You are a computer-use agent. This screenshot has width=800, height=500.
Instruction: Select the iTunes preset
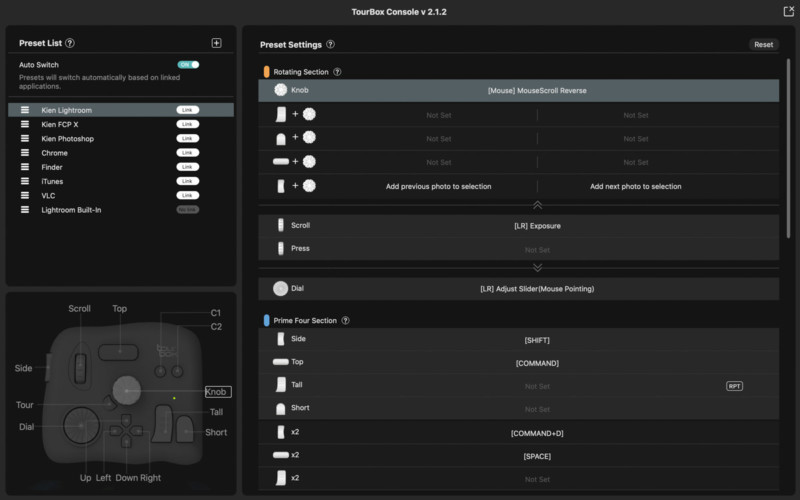pos(121,181)
